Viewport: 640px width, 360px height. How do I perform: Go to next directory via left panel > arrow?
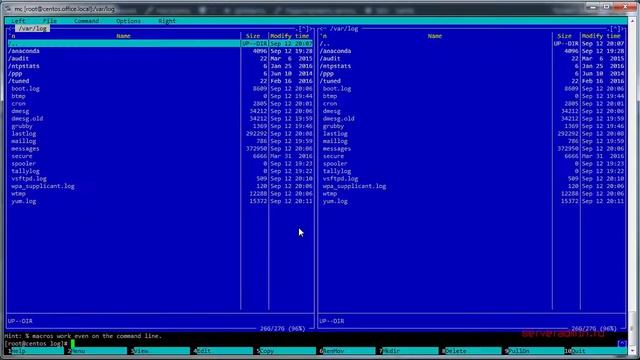311,29
